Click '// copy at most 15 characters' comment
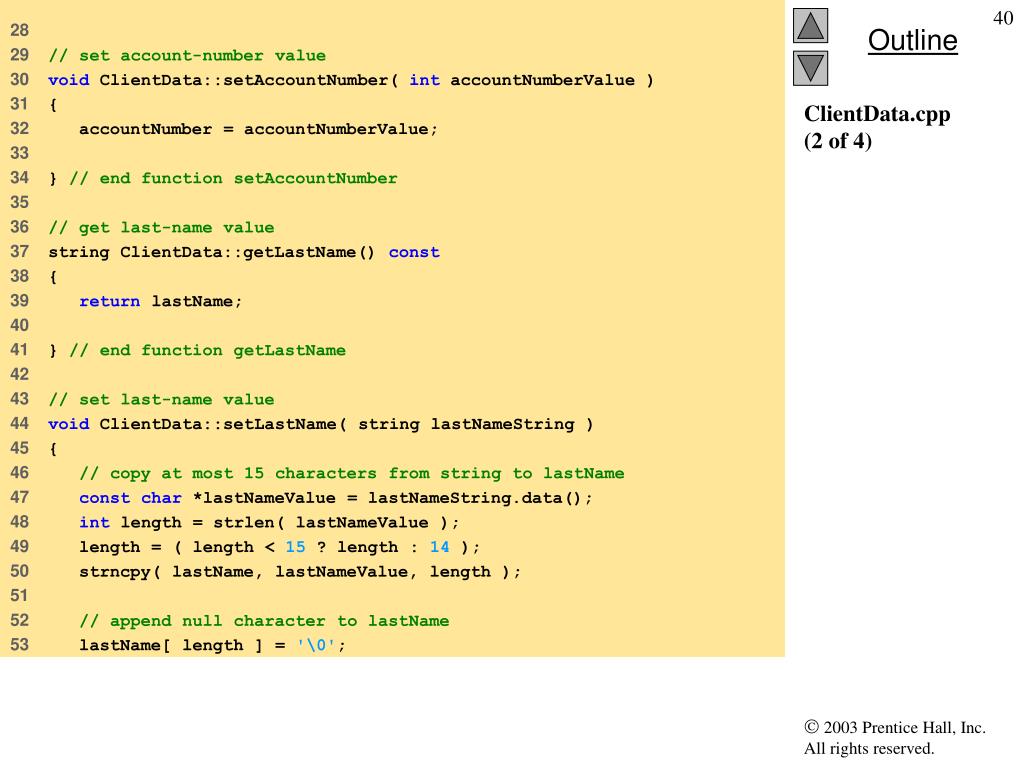1024x768 pixels. pyautogui.click(x=351, y=473)
